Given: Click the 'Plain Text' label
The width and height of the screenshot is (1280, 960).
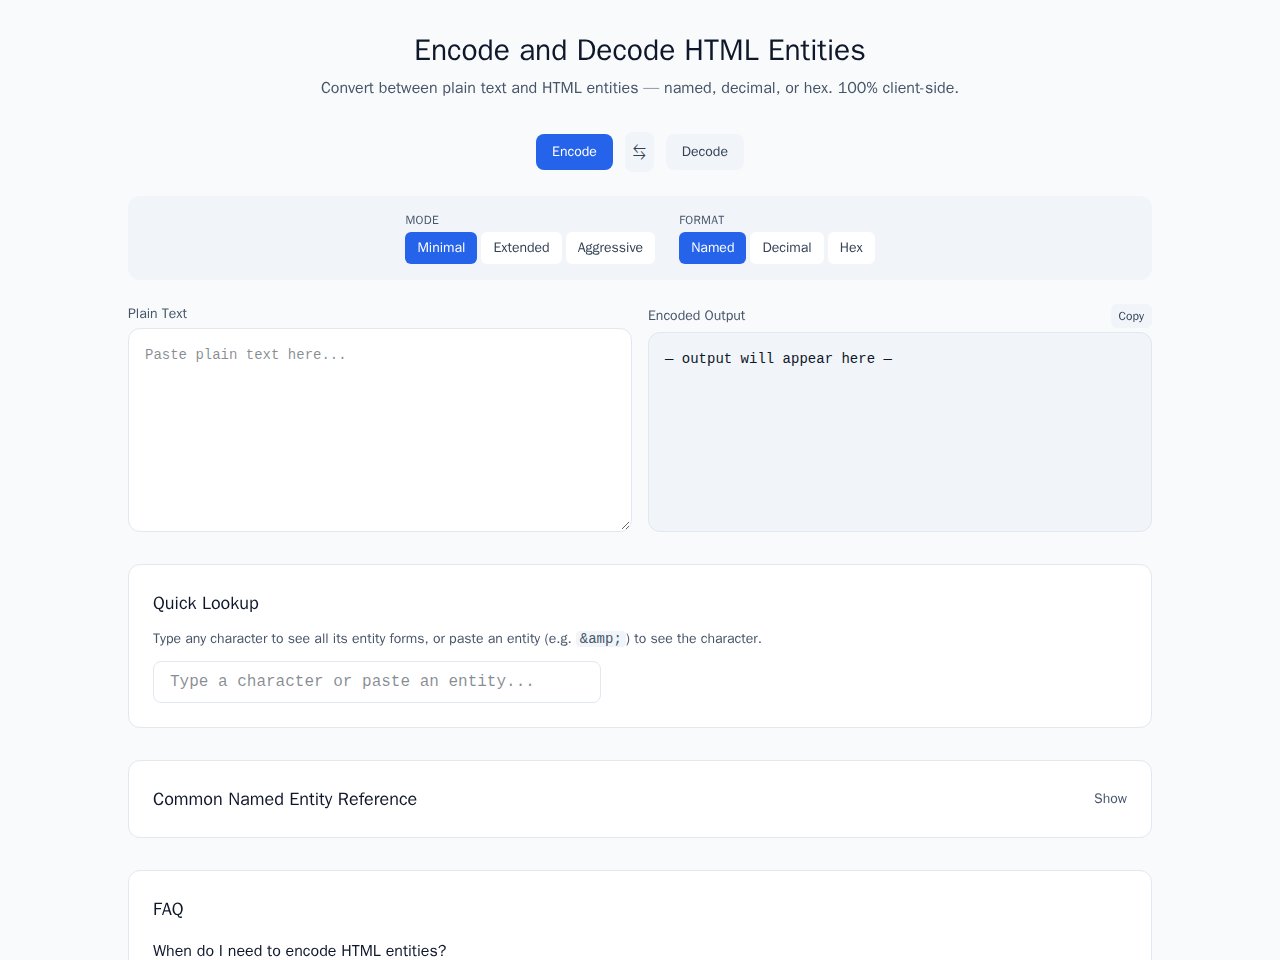Looking at the screenshot, I should (x=157, y=314).
